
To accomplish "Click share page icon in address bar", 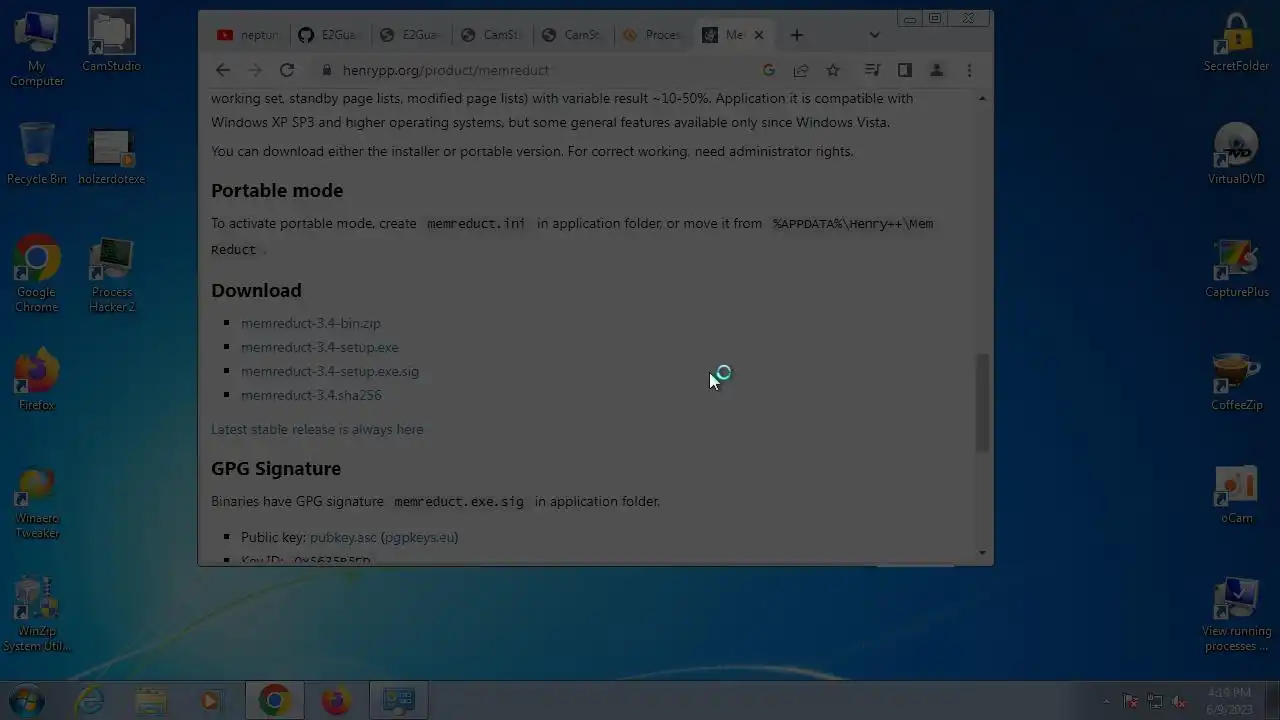I will 801,70.
